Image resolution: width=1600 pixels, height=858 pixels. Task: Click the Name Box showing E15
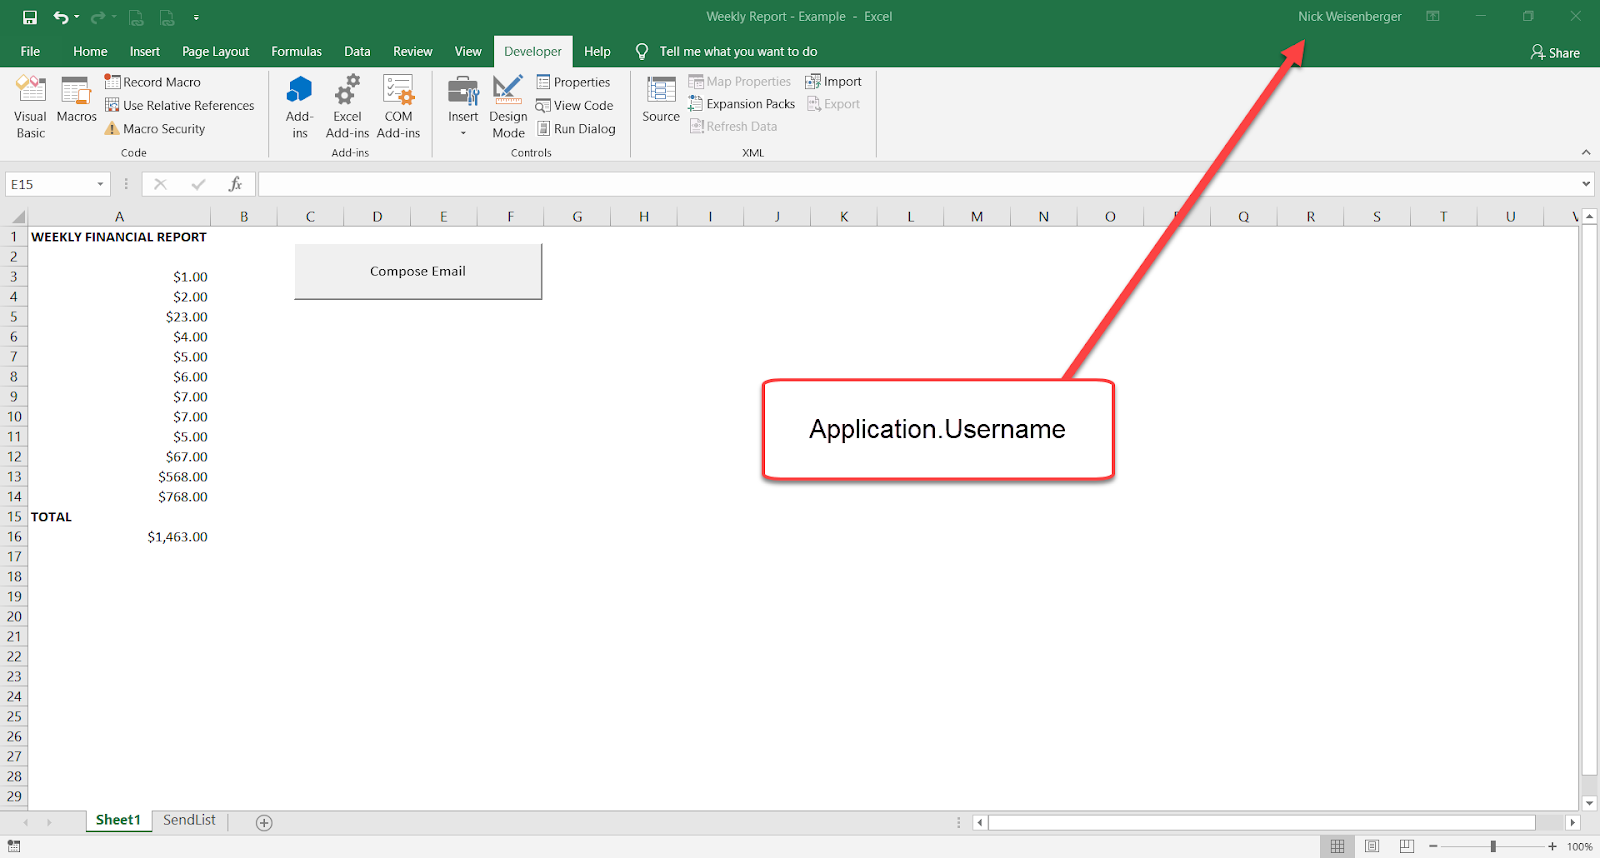pyautogui.click(x=50, y=184)
